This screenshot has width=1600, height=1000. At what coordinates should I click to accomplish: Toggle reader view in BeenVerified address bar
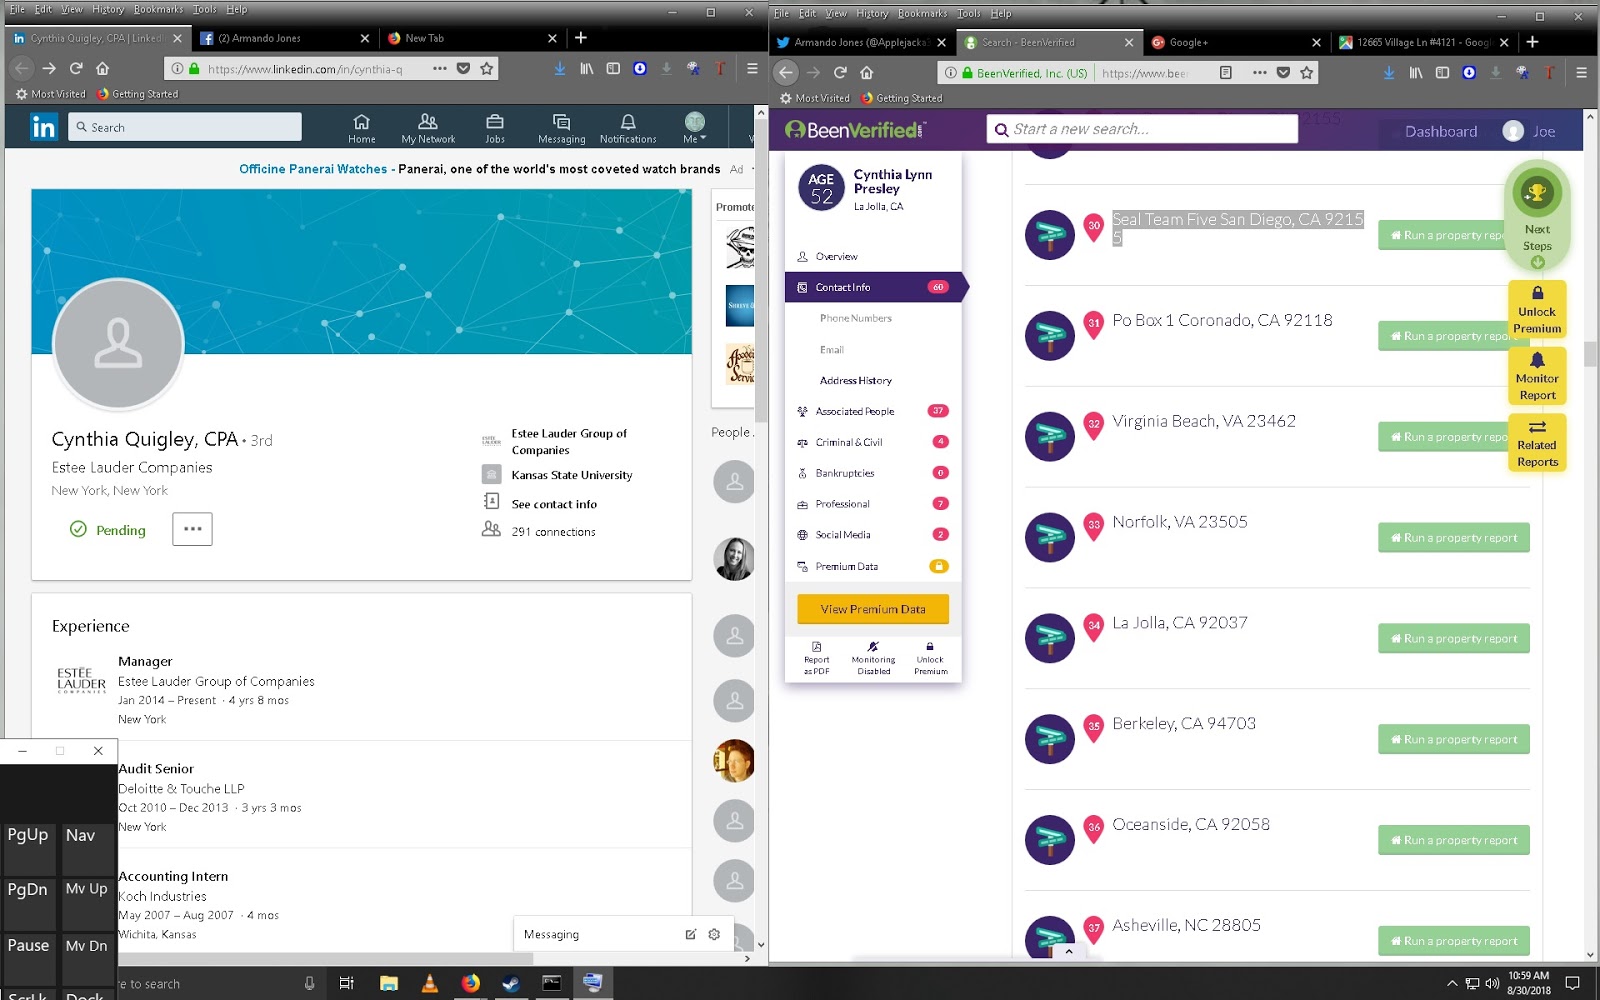pyautogui.click(x=1225, y=72)
